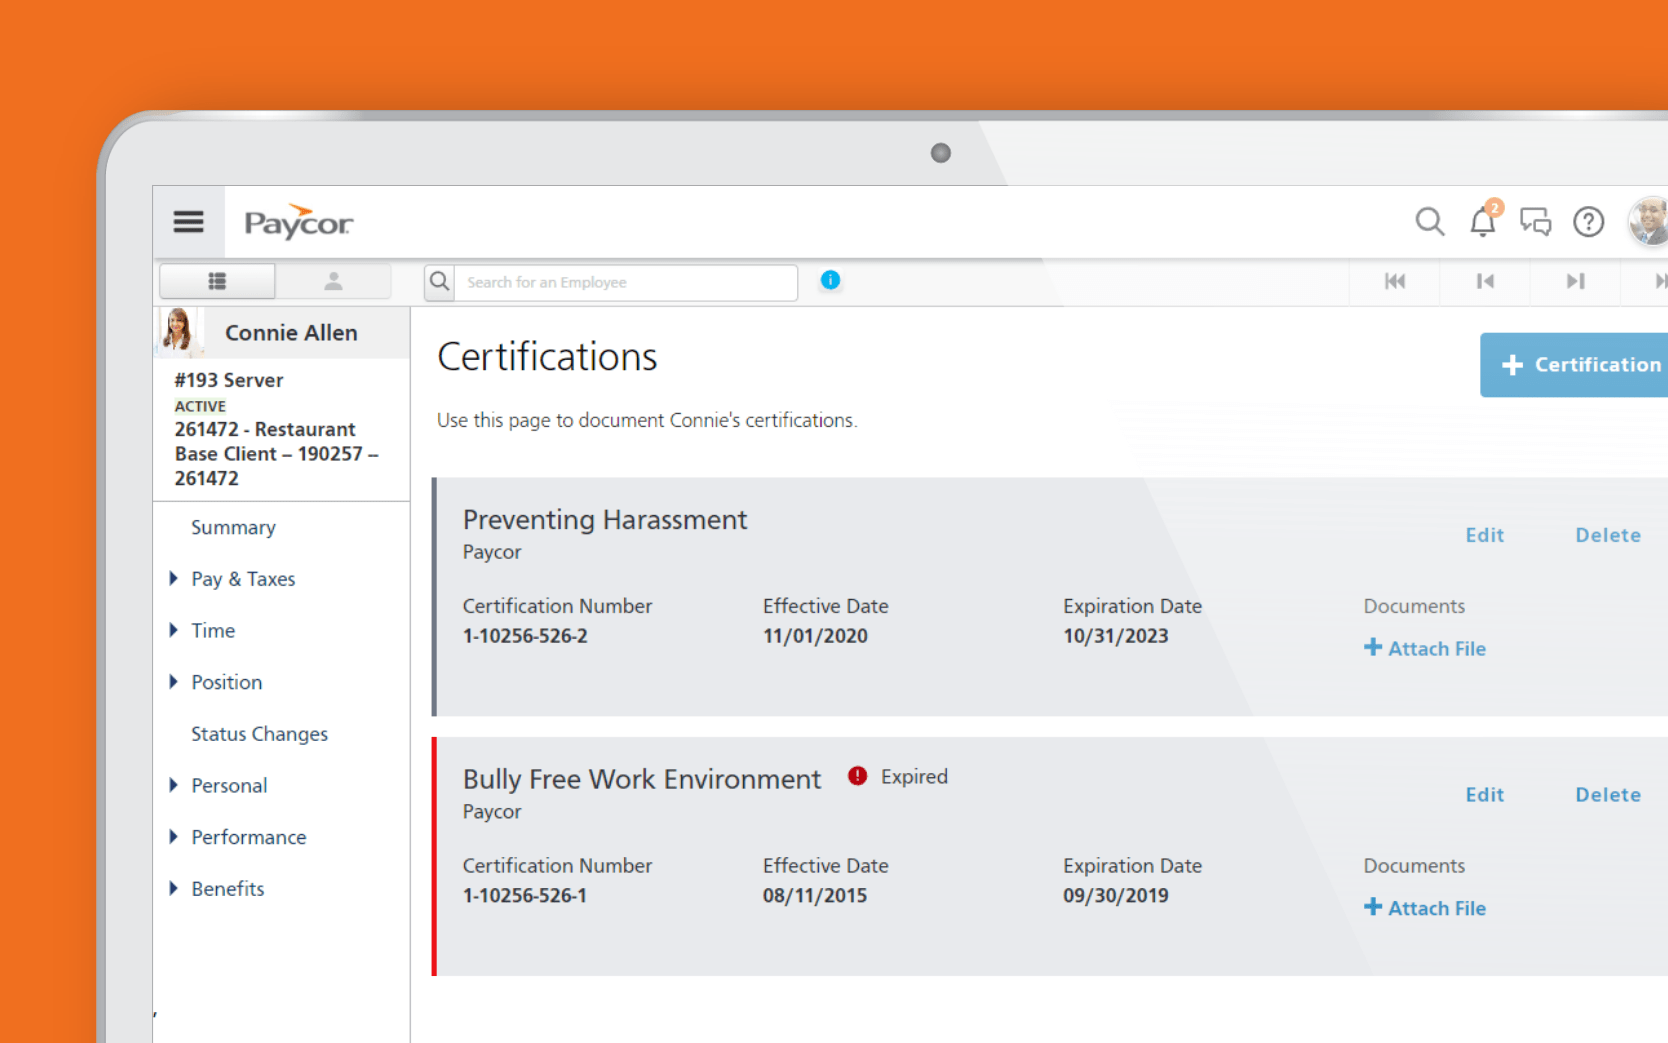Image resolution: width=1668 pixels, height=1043 pixels.
Task: Open the Performance menu label
Action: [249, 837]
